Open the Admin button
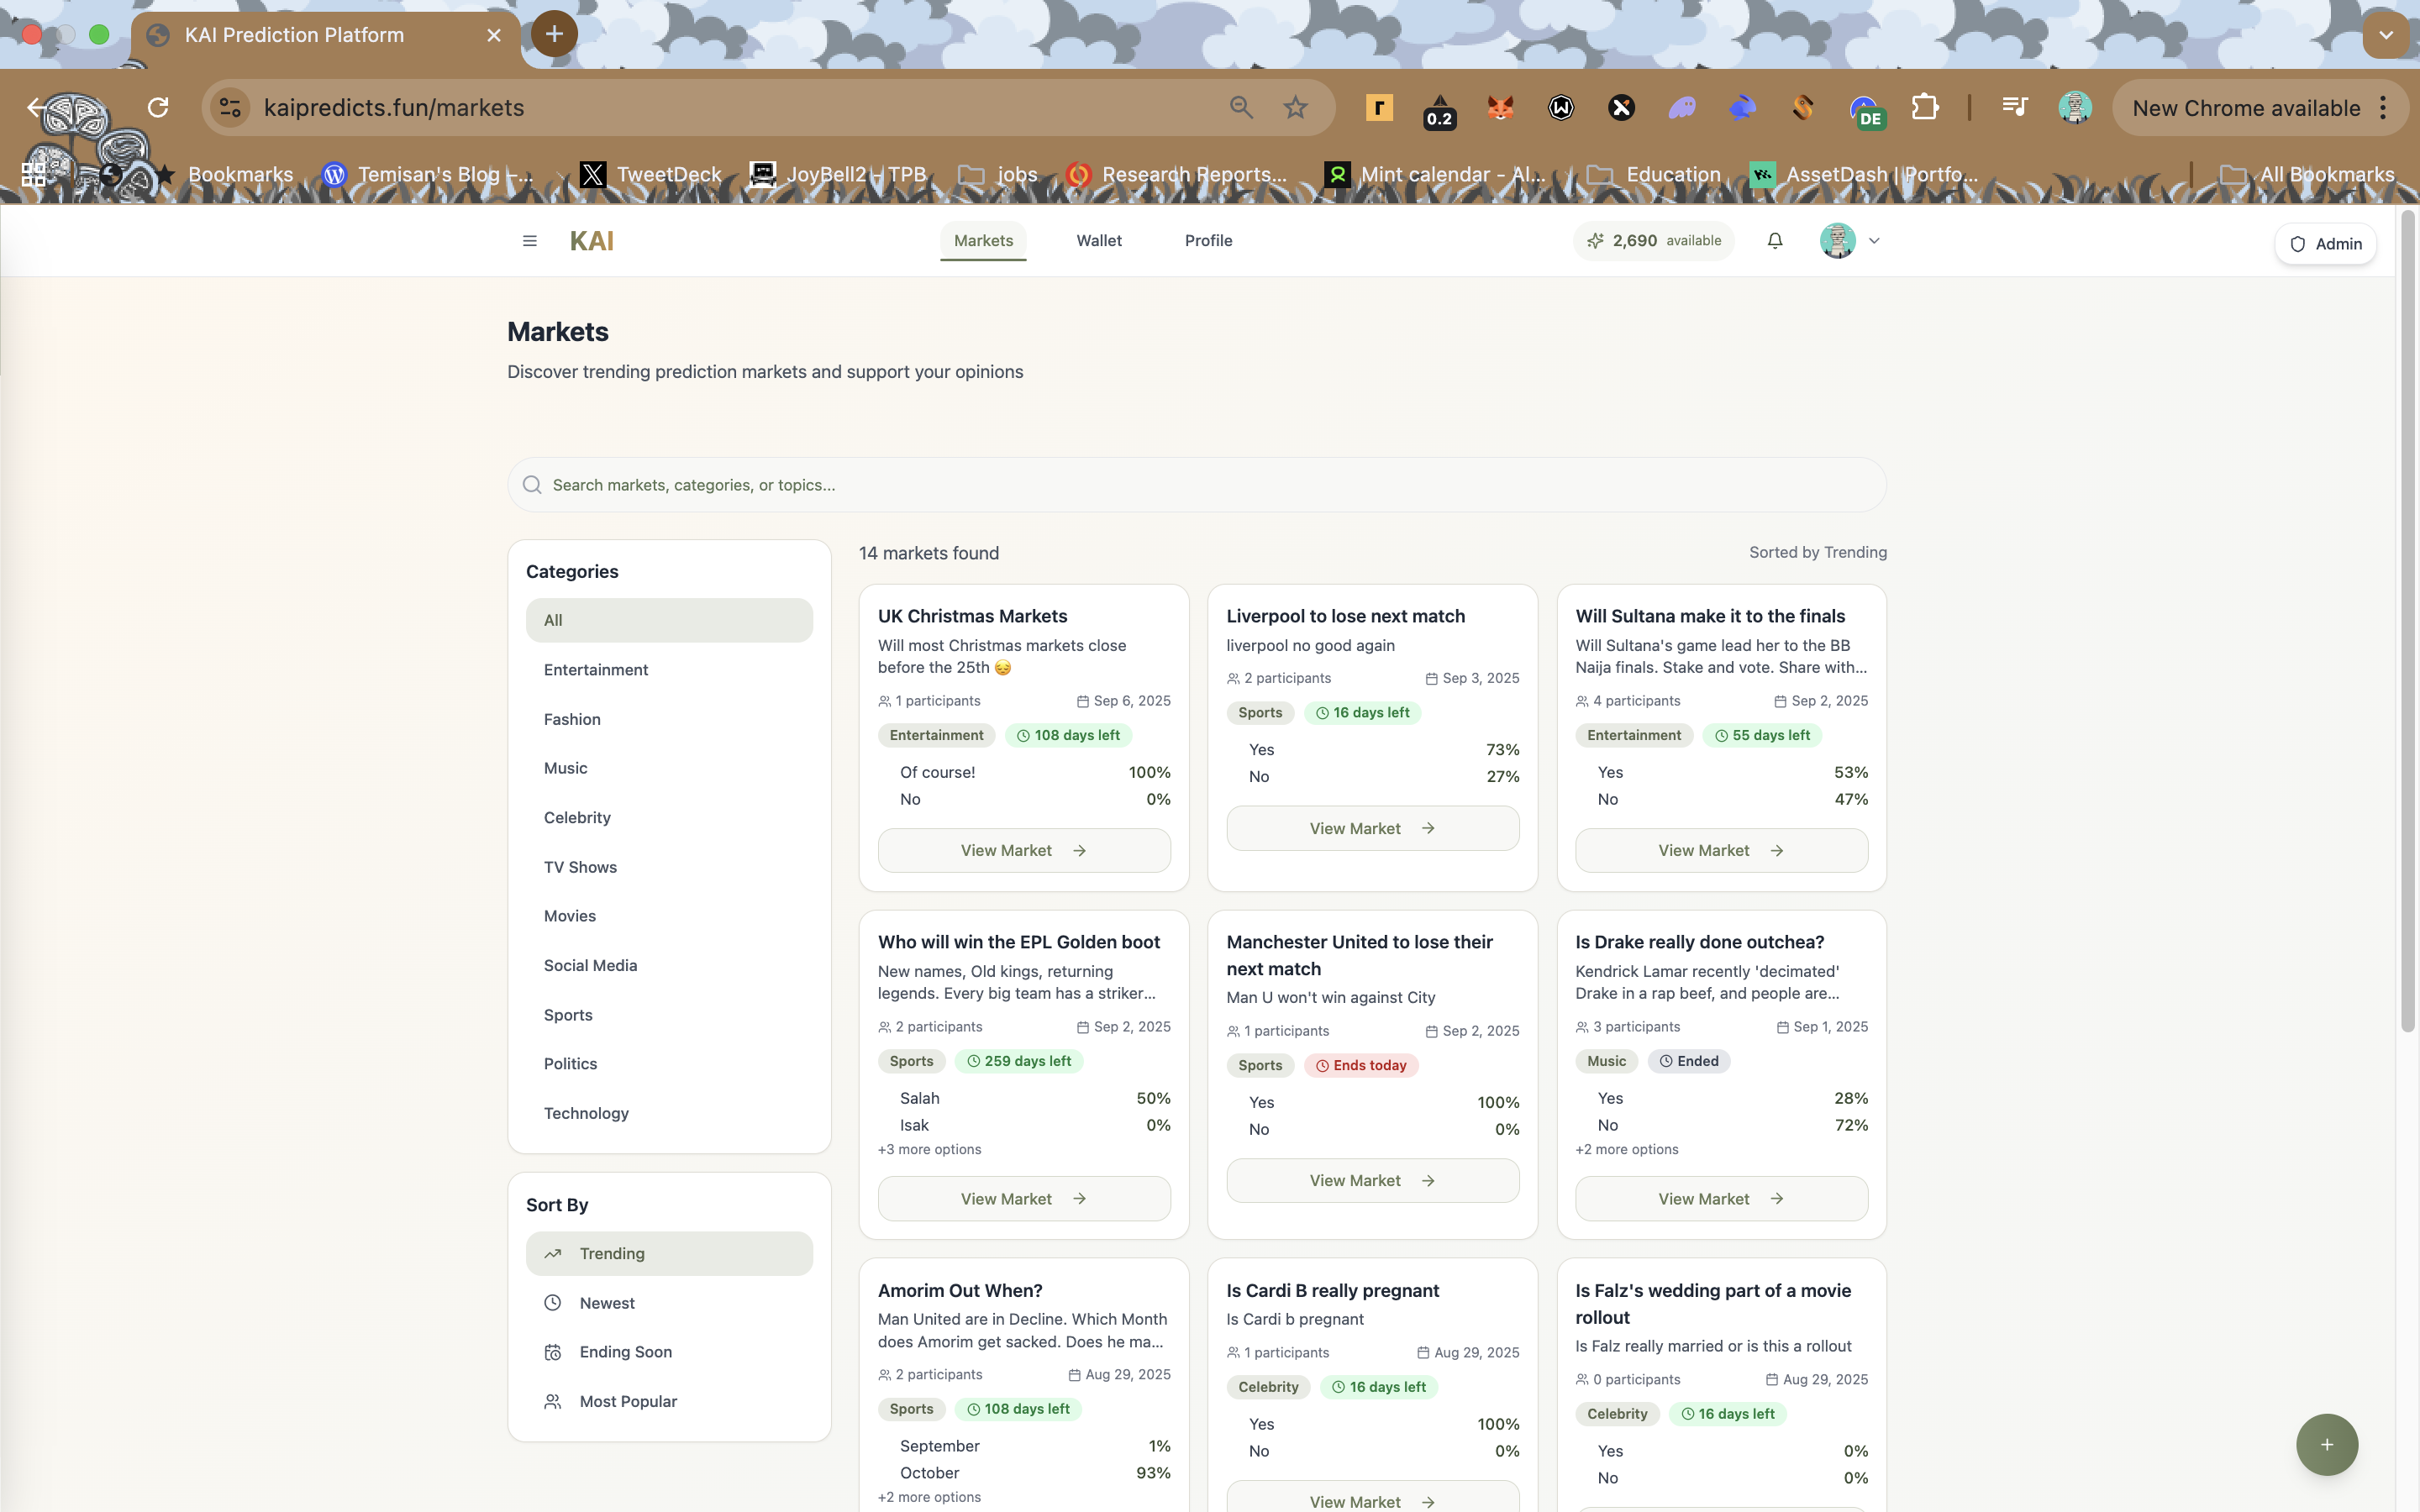Viewport: 2420px width, 1512px height. click(2325, 244)
